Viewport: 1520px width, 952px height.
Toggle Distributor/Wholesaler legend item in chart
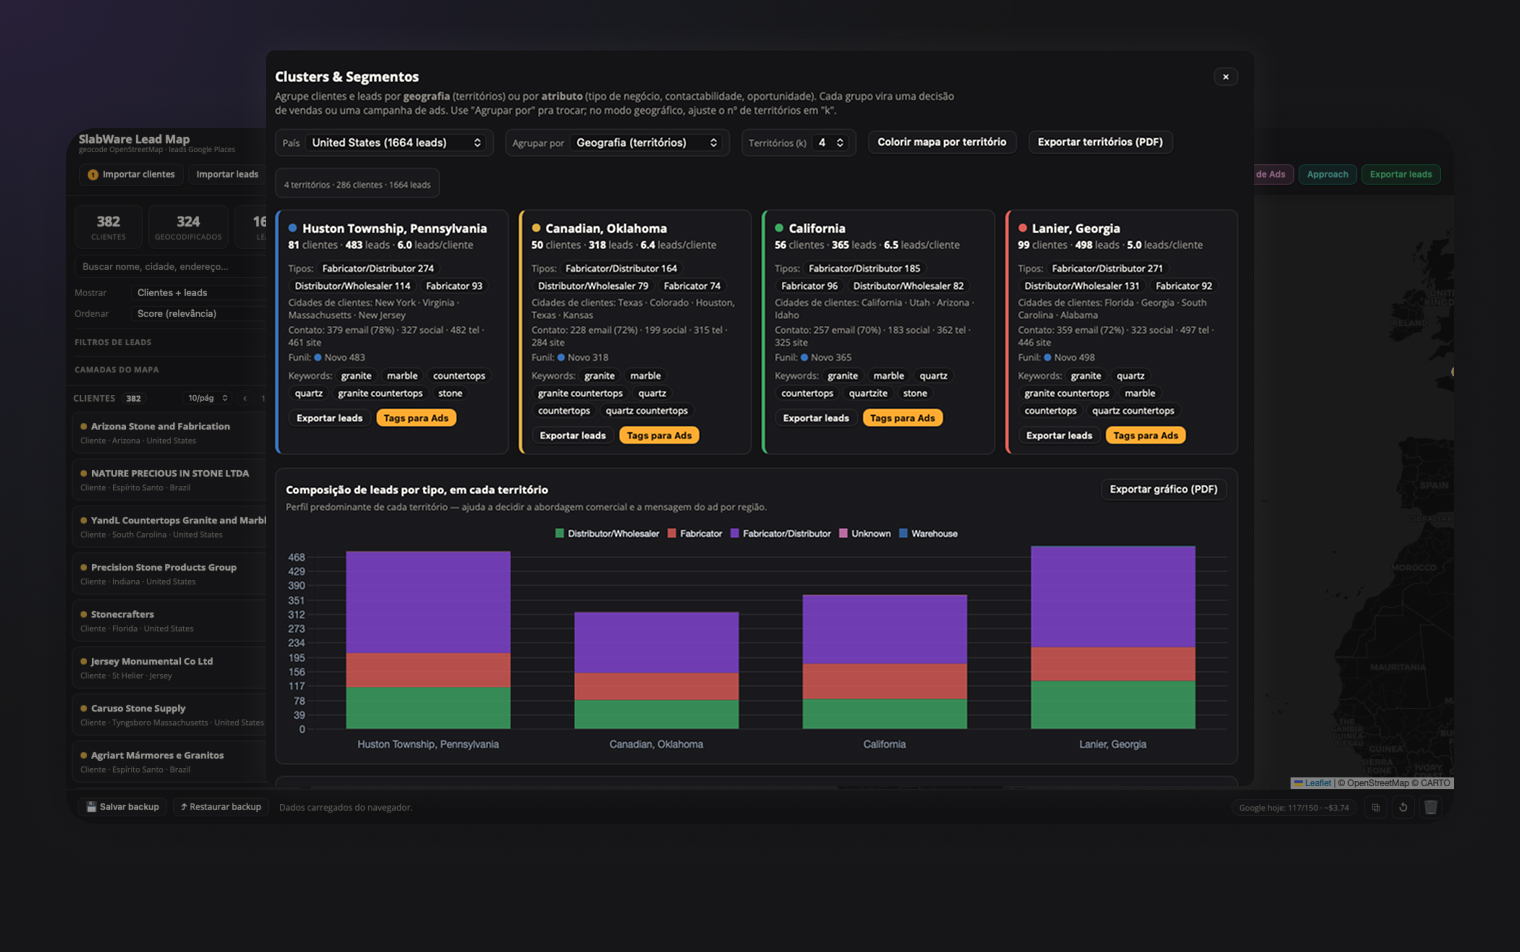tap(607, 534)
